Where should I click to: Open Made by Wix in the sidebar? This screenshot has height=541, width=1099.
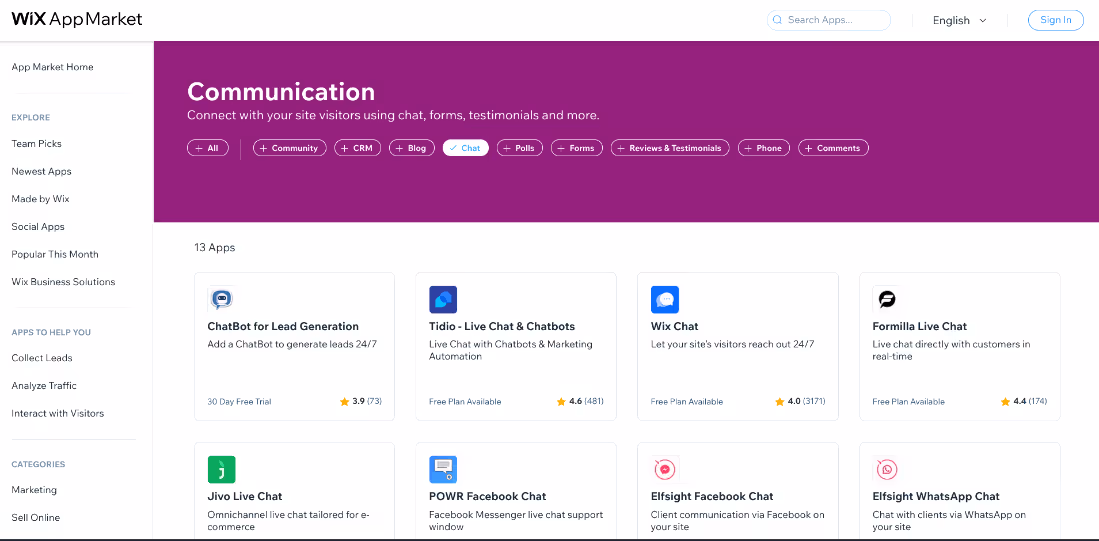[41, 199]
